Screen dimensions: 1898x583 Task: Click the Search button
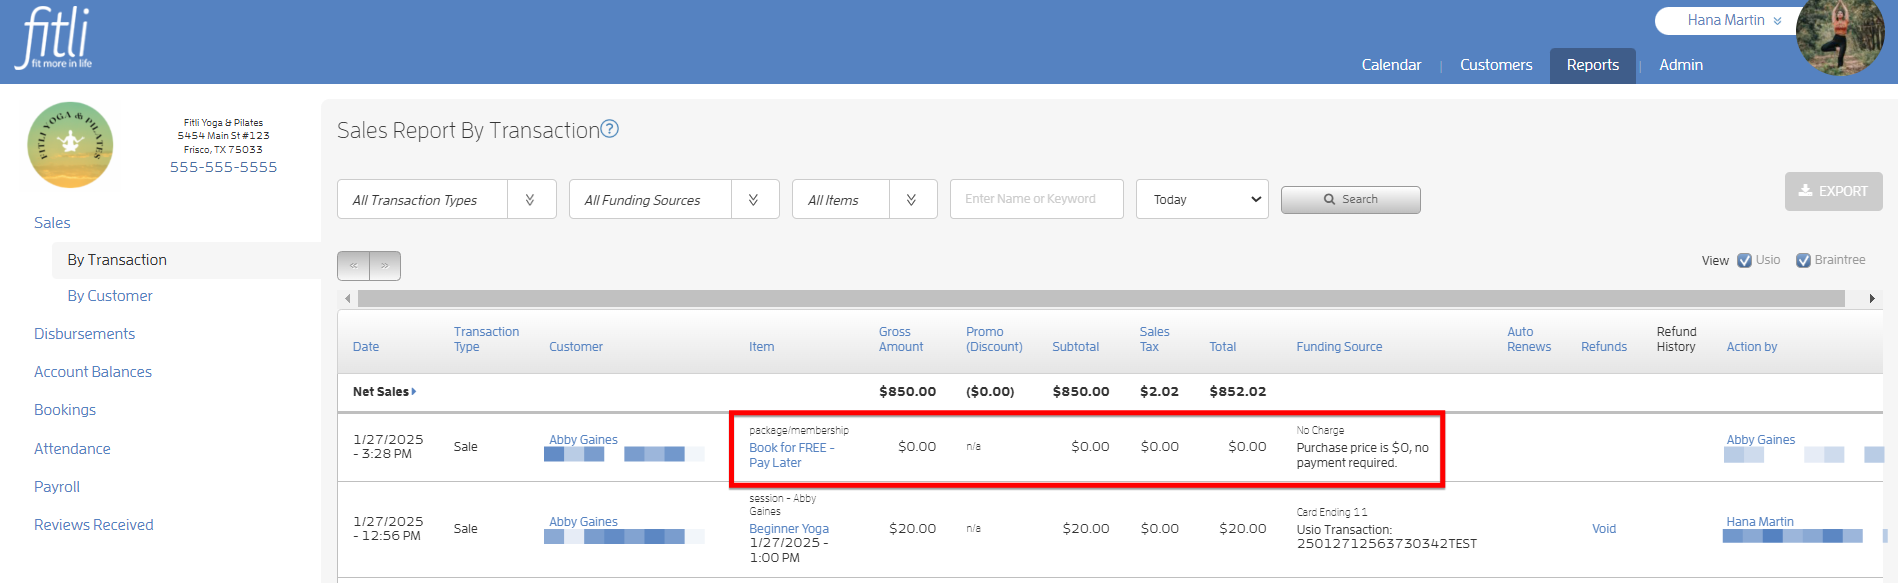[1350, 200]
